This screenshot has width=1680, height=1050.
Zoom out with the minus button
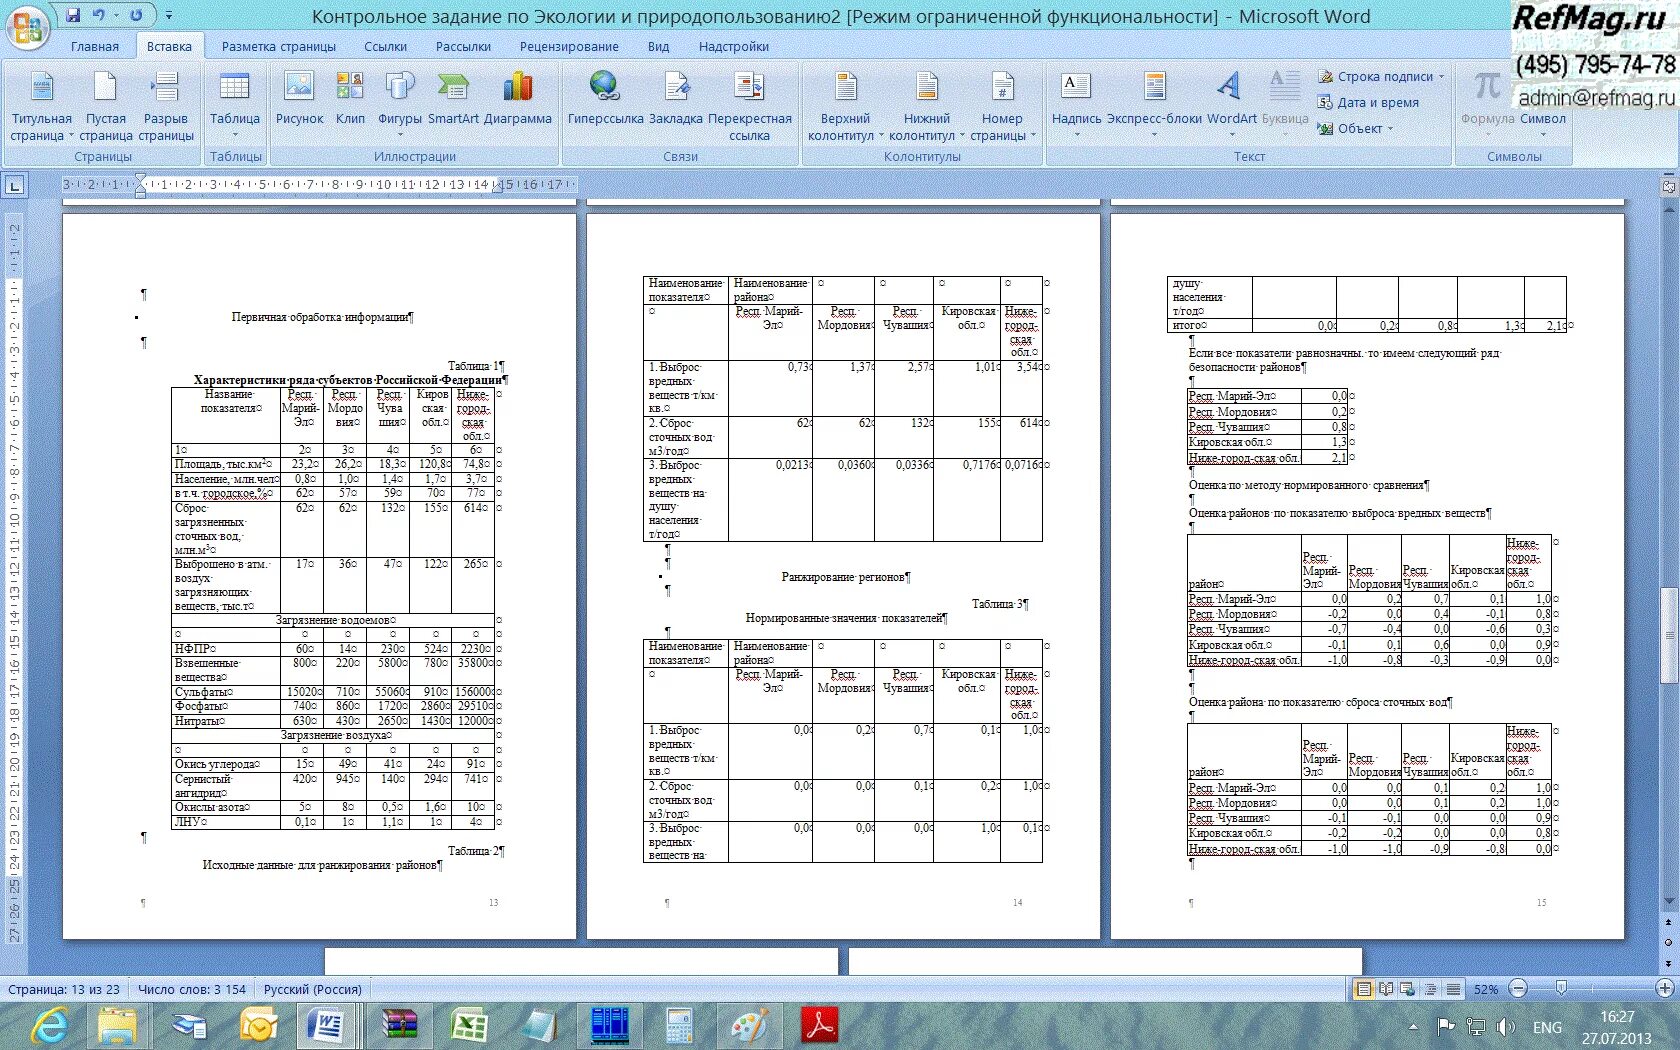coord(1518,989)
